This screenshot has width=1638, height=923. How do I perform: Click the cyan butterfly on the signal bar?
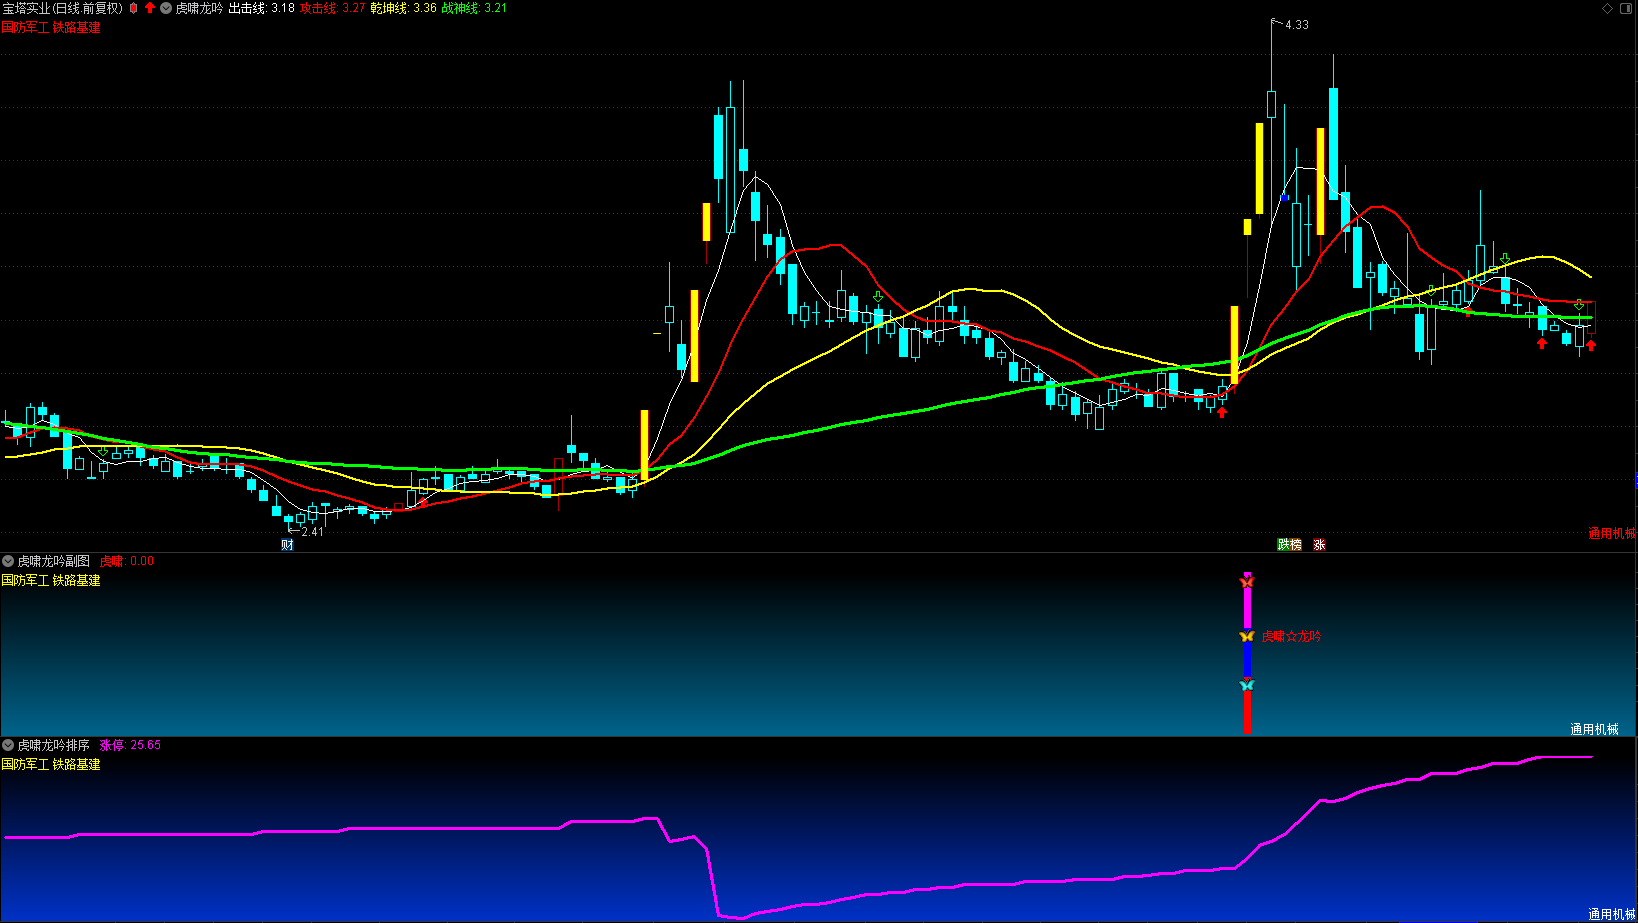[1247, 685]
